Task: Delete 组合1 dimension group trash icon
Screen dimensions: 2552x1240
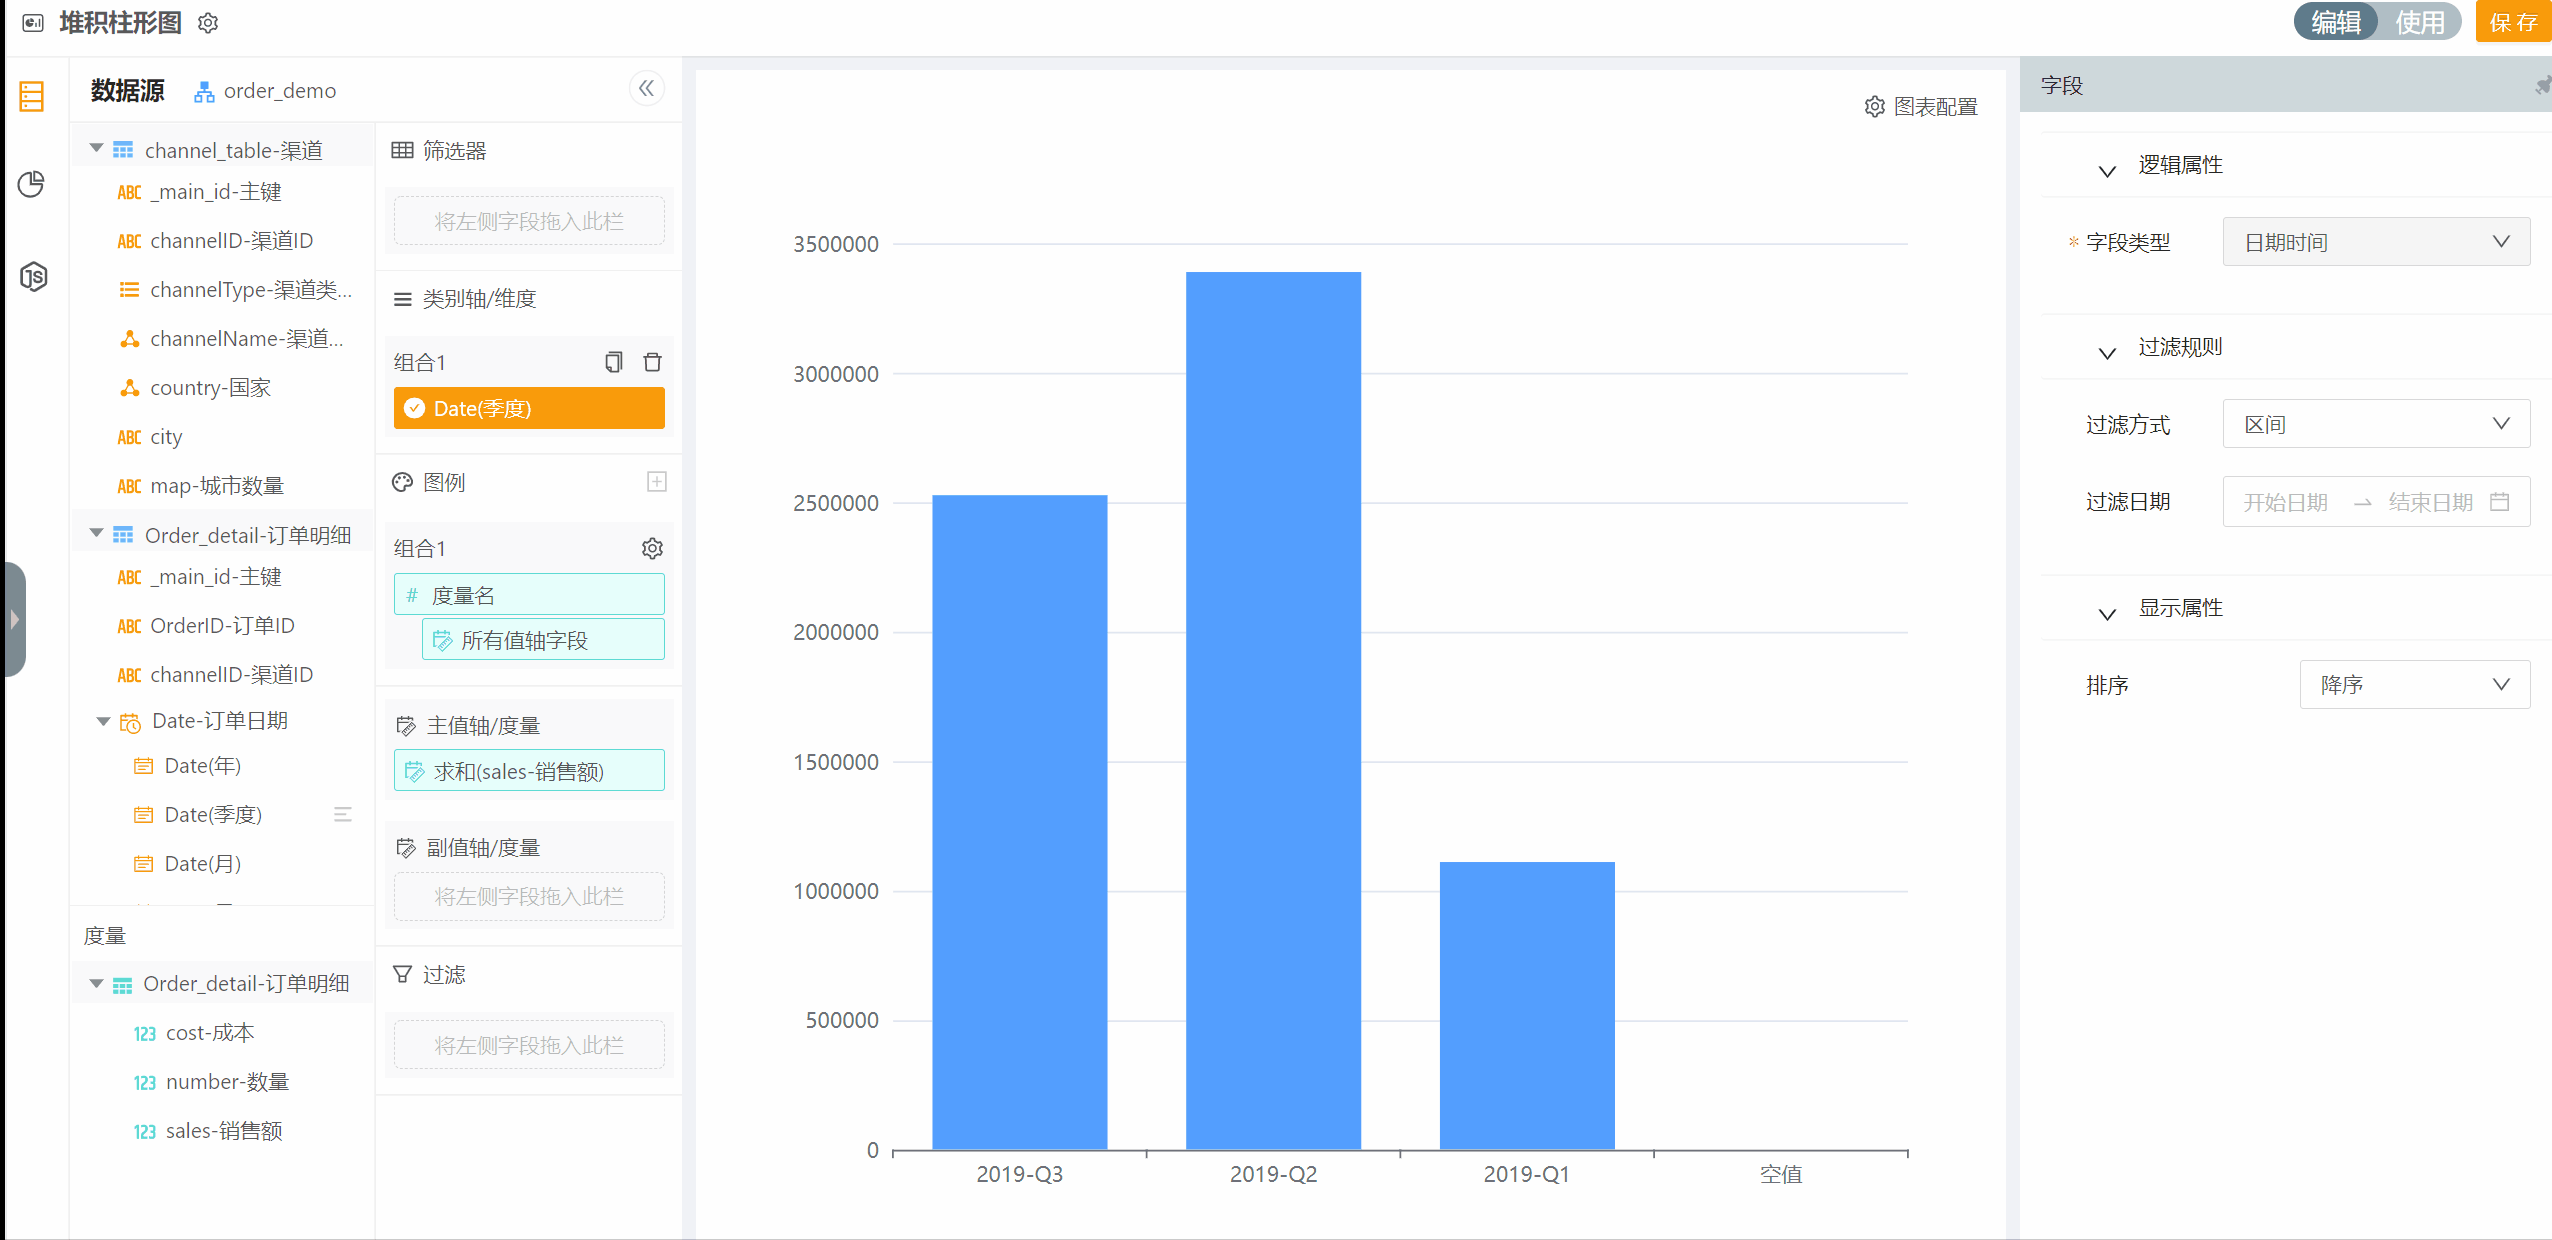Action: 653,362
